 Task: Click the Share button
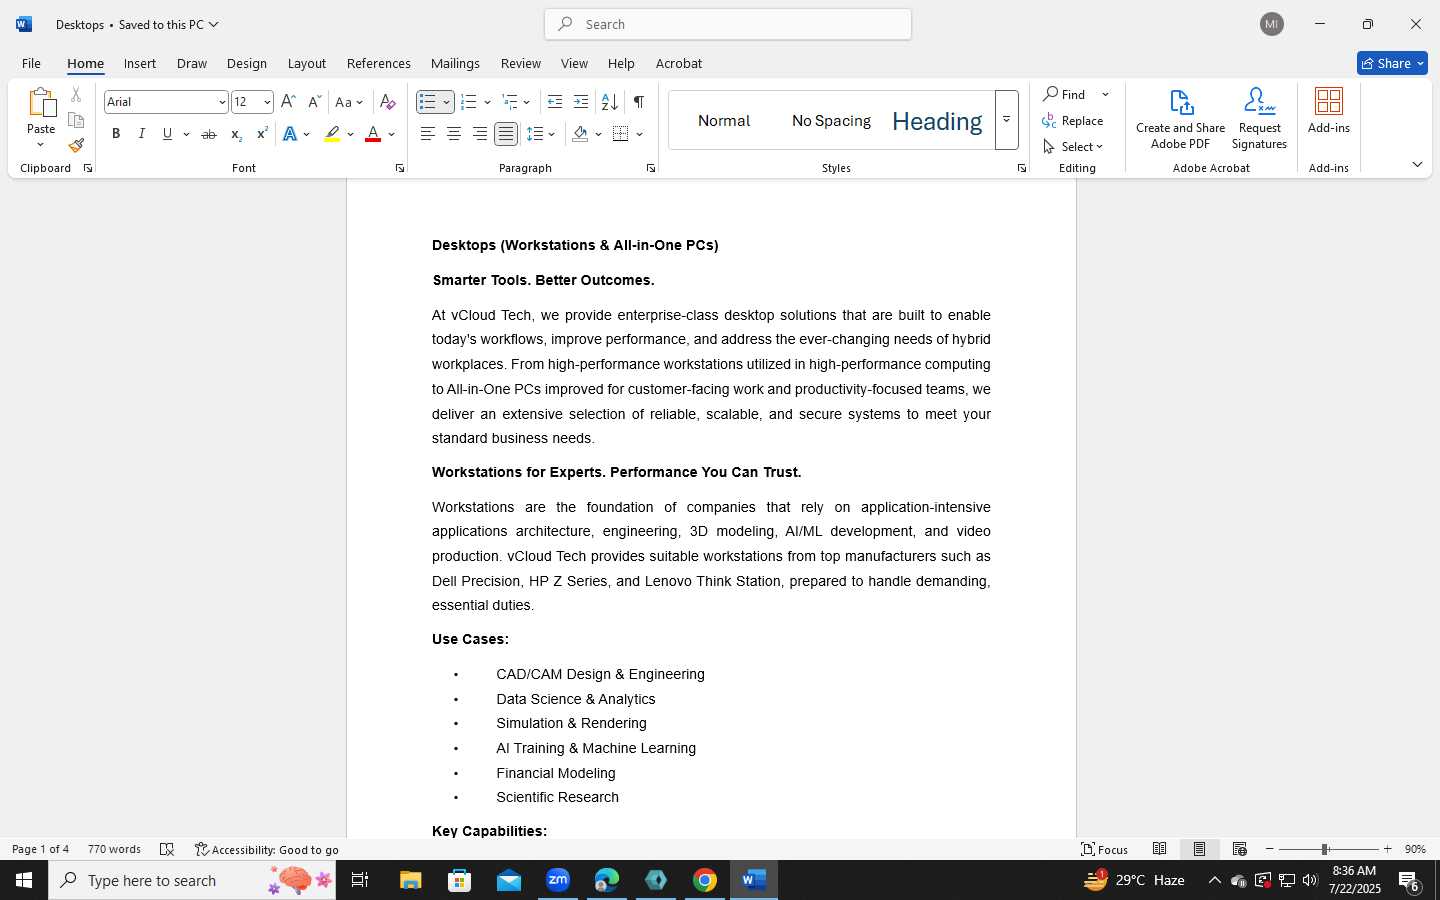pos(1392,63)
